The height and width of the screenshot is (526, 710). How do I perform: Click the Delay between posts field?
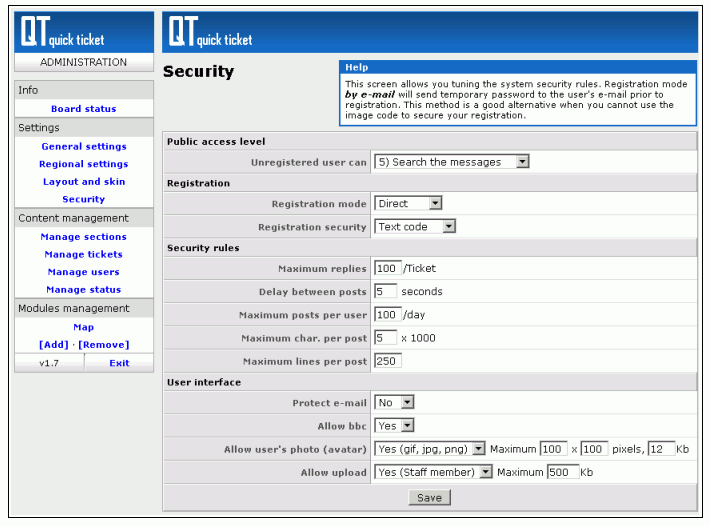[386, 292]
